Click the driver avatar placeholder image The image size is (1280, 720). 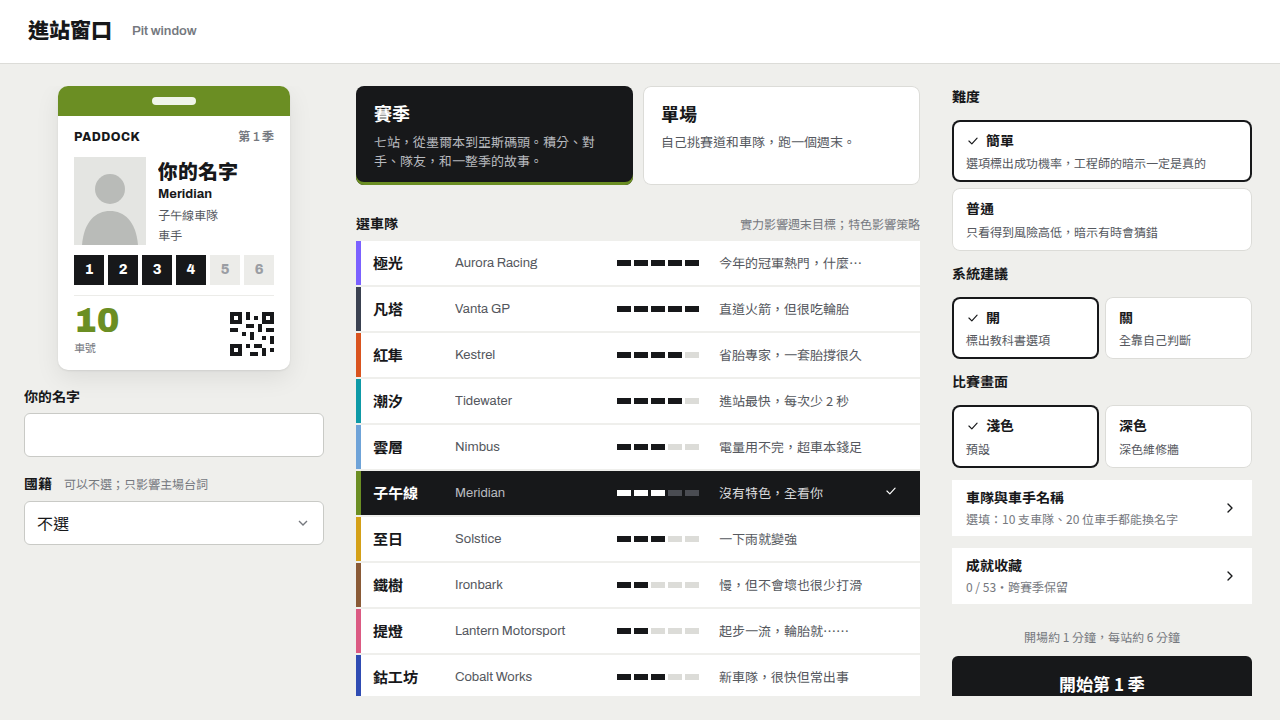coord(110,201)
